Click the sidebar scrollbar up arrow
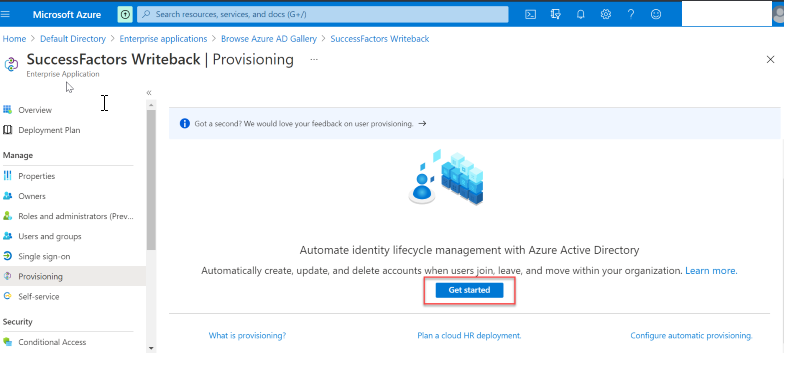 [x=151, y=105]
